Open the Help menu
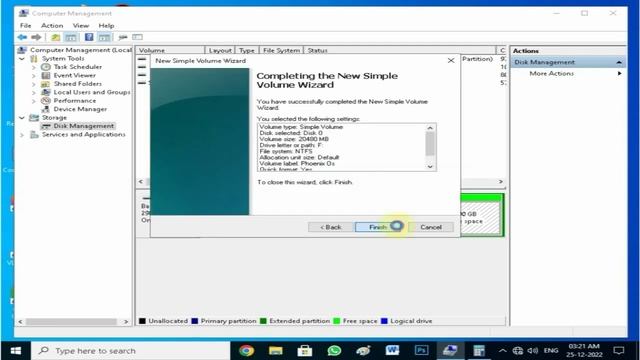 tap(106, 25)
